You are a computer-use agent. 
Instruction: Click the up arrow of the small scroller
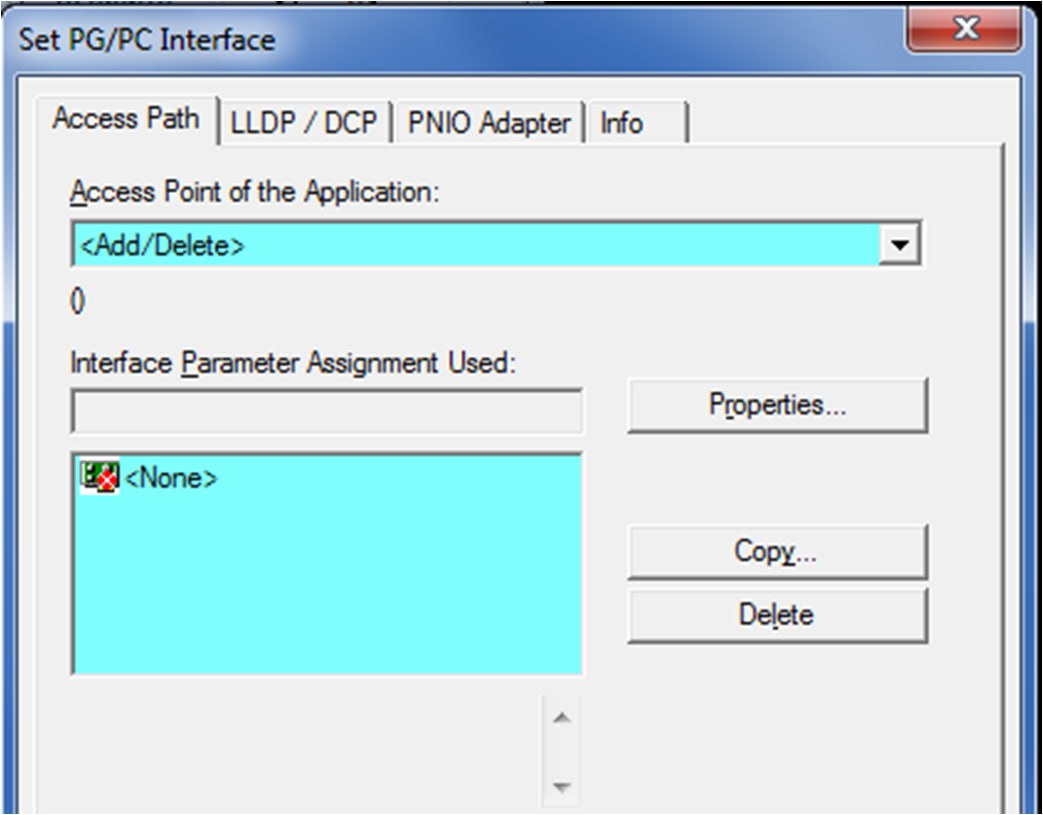click(x=562, y=718)
